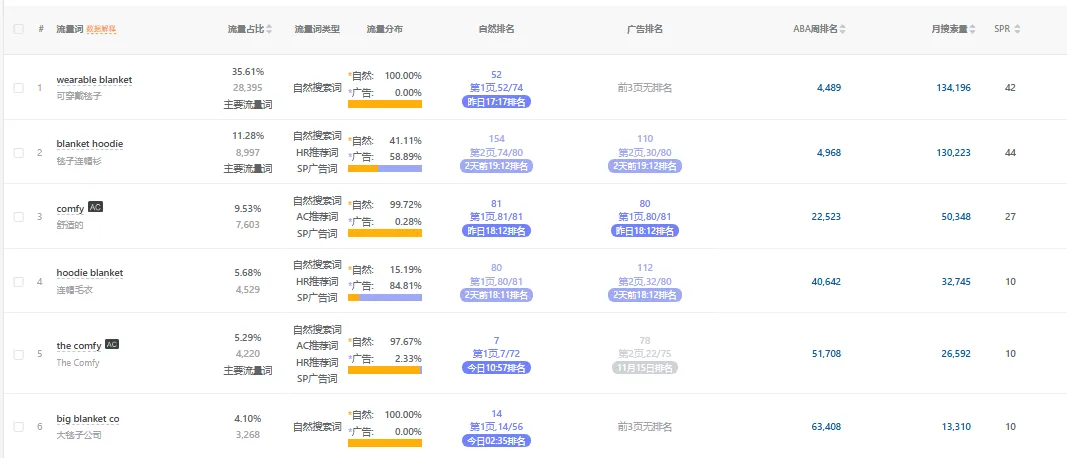The image size is (1067, 458).
Task: Check the wearable blanket row checkbox
Action: point(19,88)
